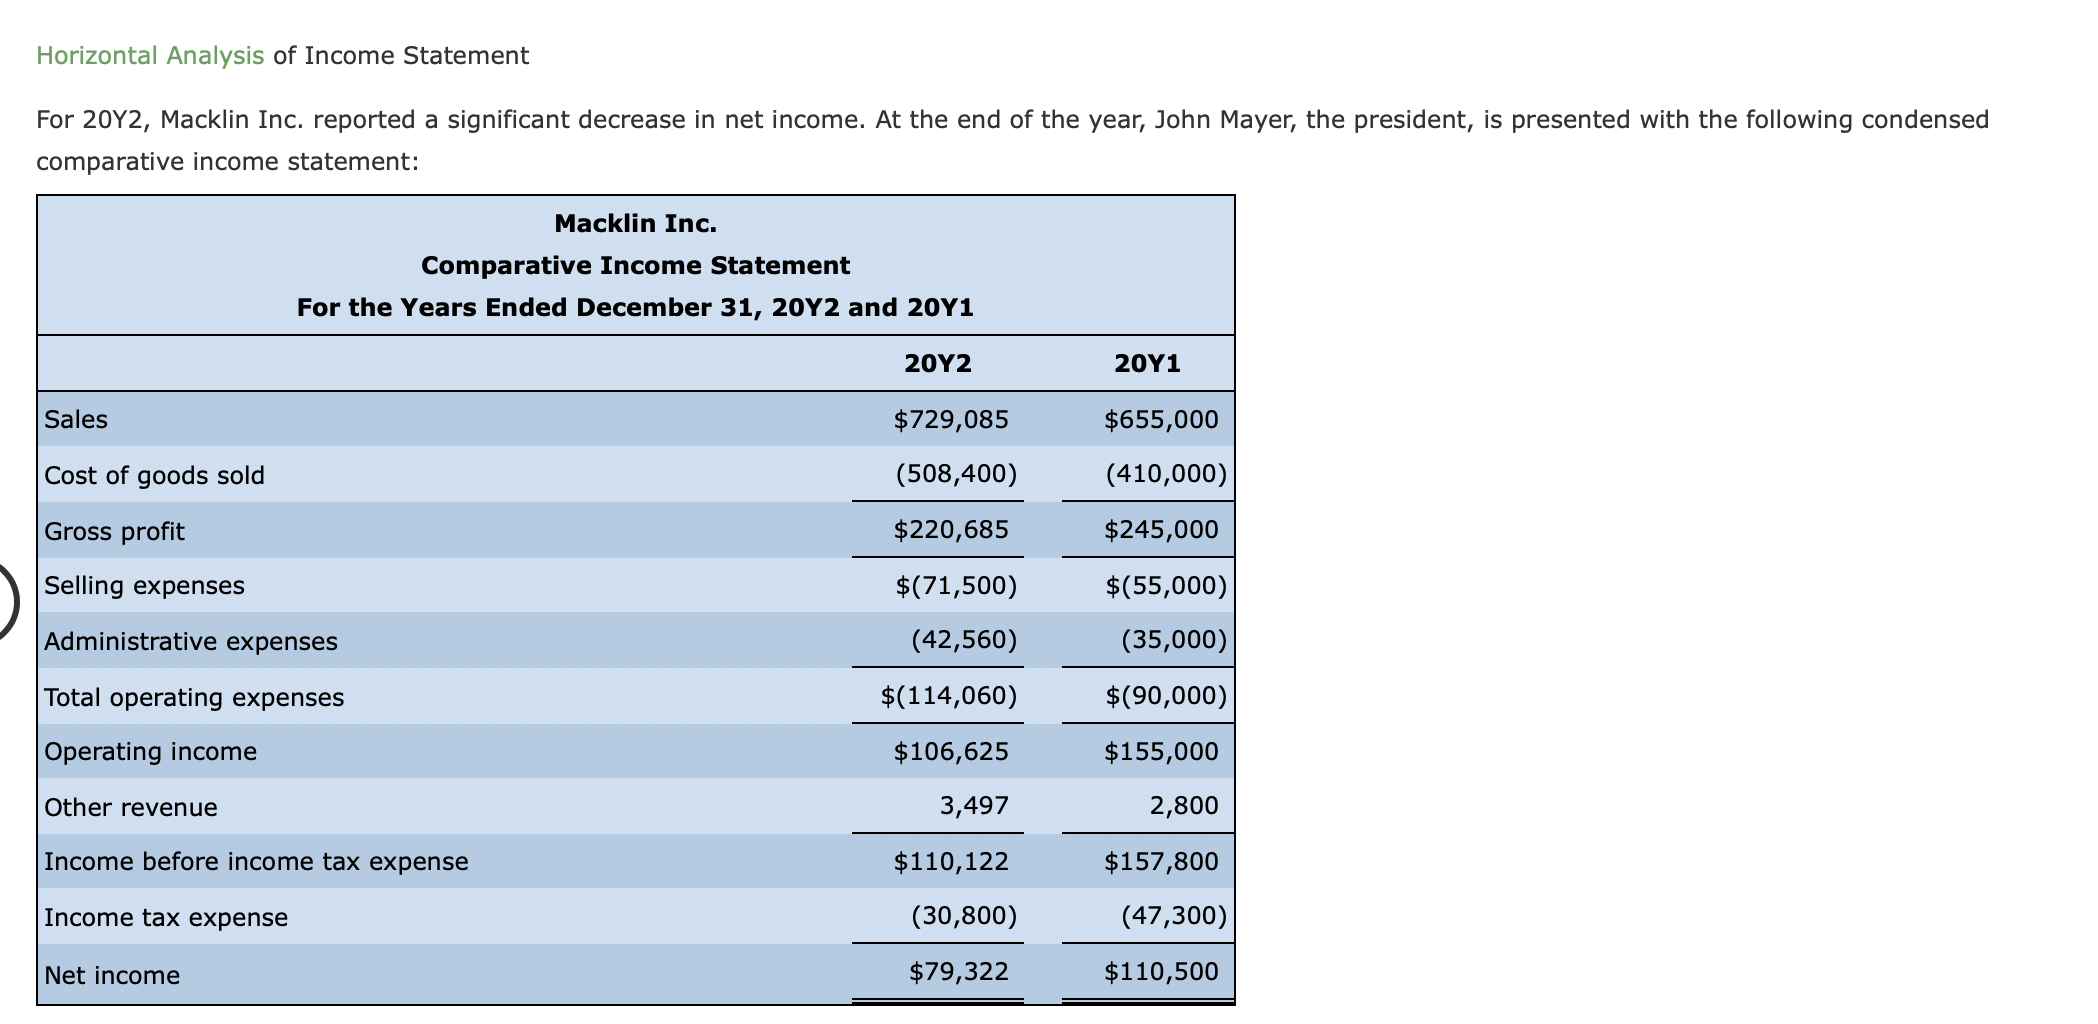
Task: Click the Gross profit row label
Action: click(x=113, y=531)
